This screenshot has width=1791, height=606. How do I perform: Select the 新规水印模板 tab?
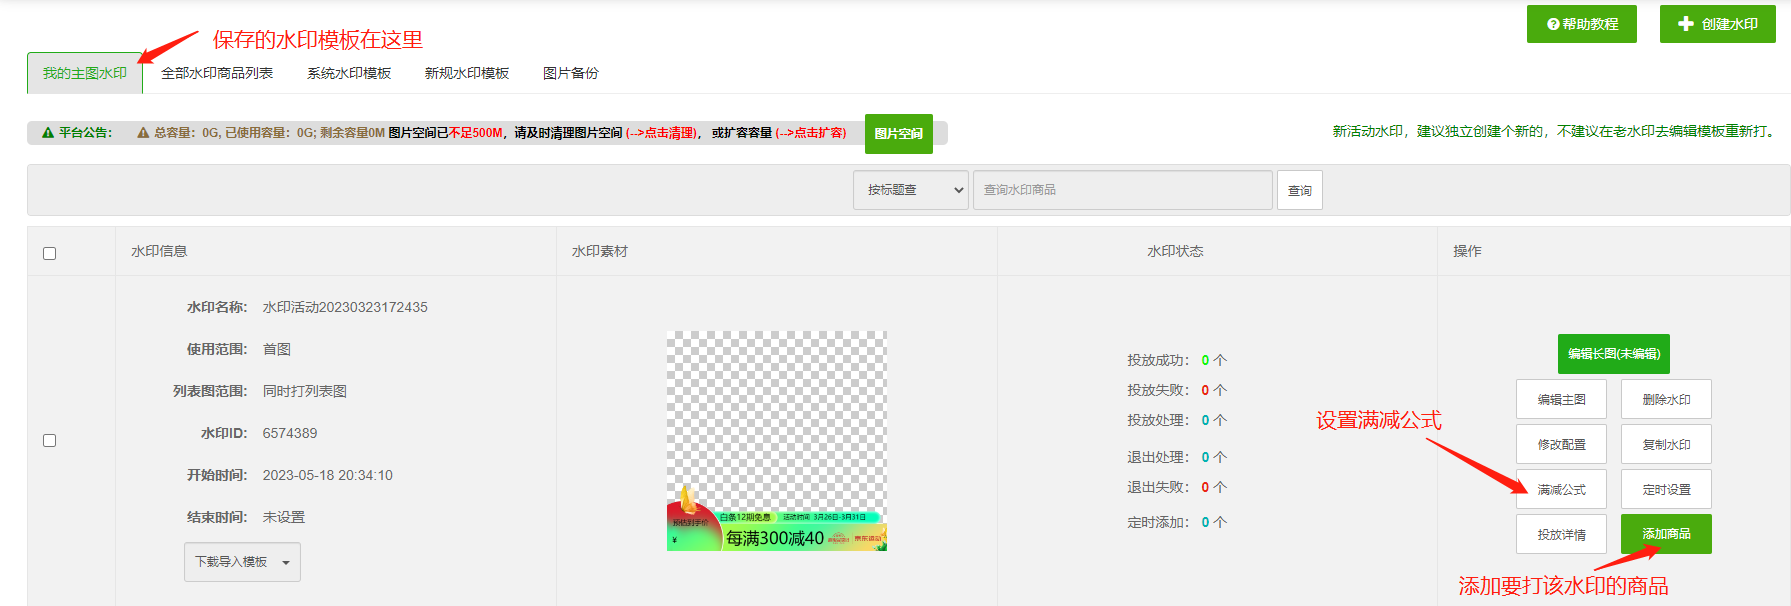click(x=467, y=73)
